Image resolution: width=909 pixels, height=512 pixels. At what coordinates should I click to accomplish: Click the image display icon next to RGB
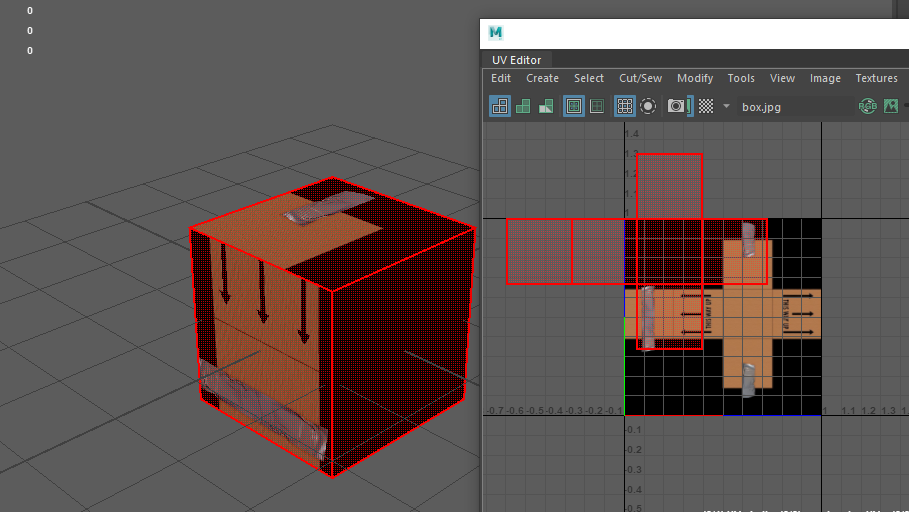coord(891,106)
